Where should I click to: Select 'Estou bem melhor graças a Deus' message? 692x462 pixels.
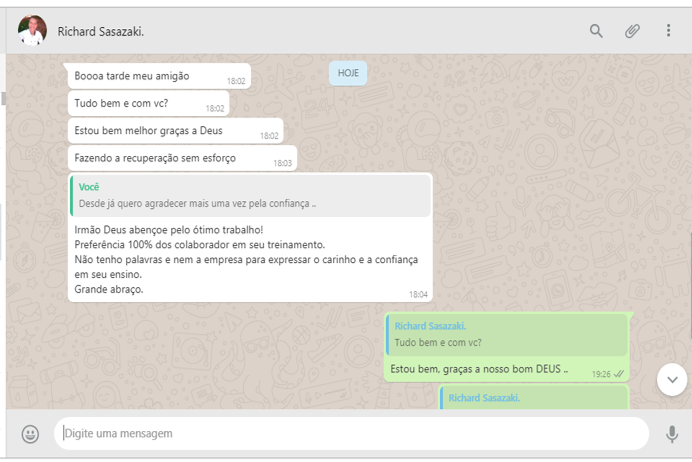[x=149, y=131]
